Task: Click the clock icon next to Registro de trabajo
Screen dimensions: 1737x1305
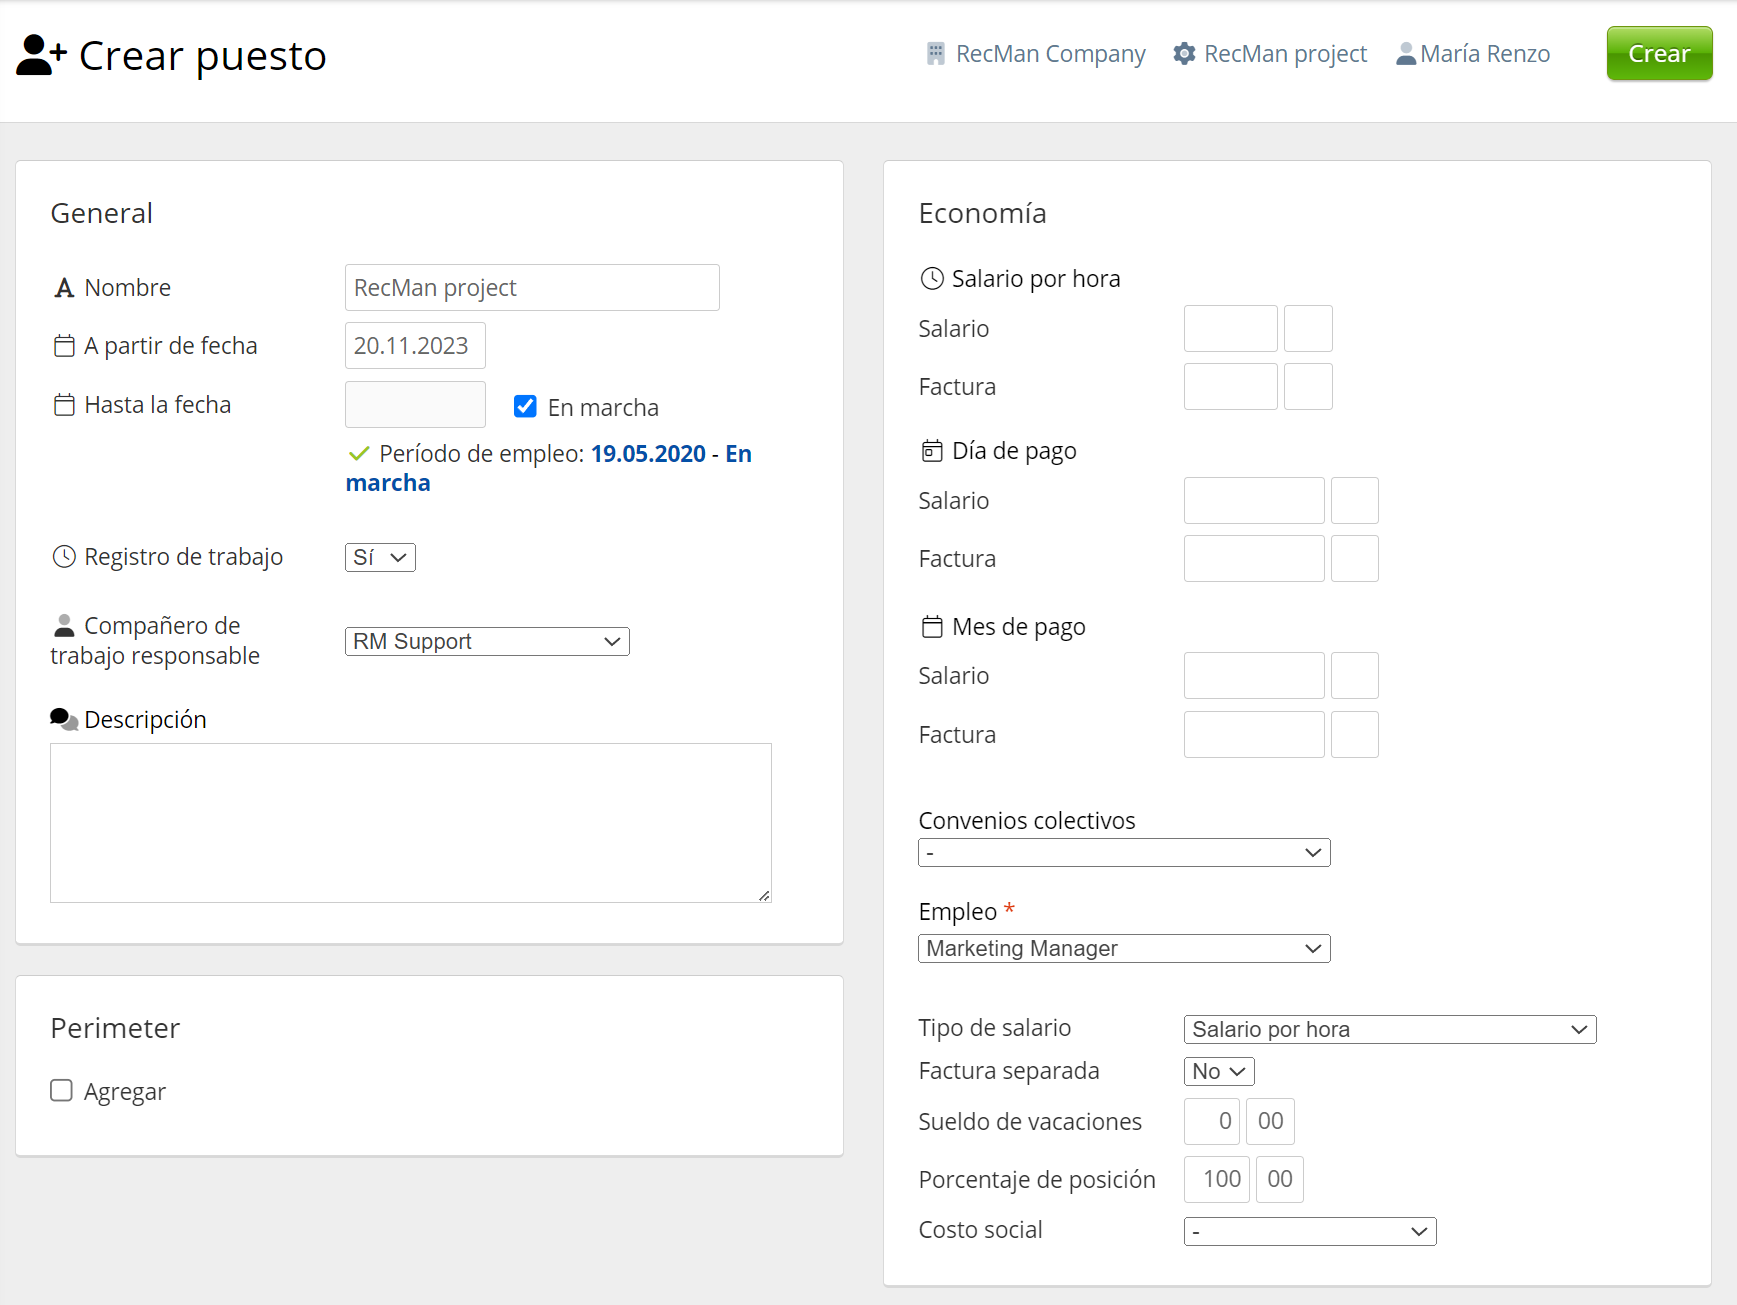Action: 64,557
